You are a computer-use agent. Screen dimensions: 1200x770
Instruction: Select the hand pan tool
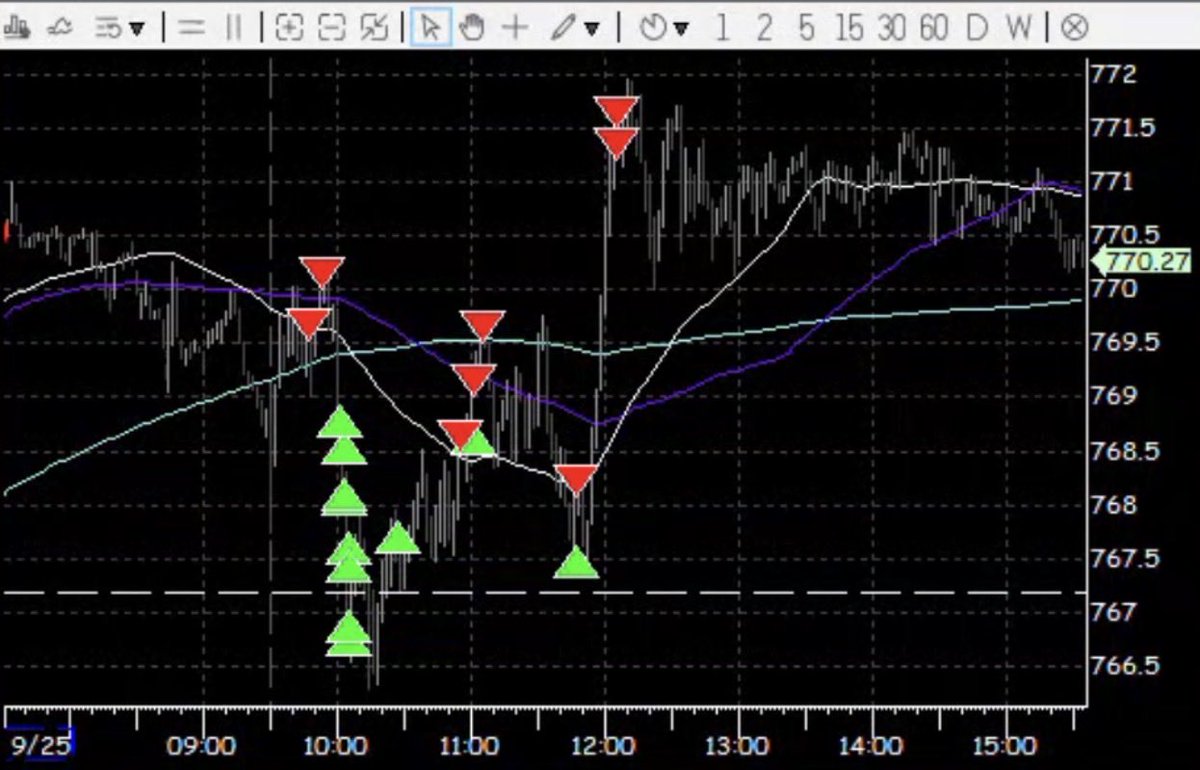coord(471,27)
